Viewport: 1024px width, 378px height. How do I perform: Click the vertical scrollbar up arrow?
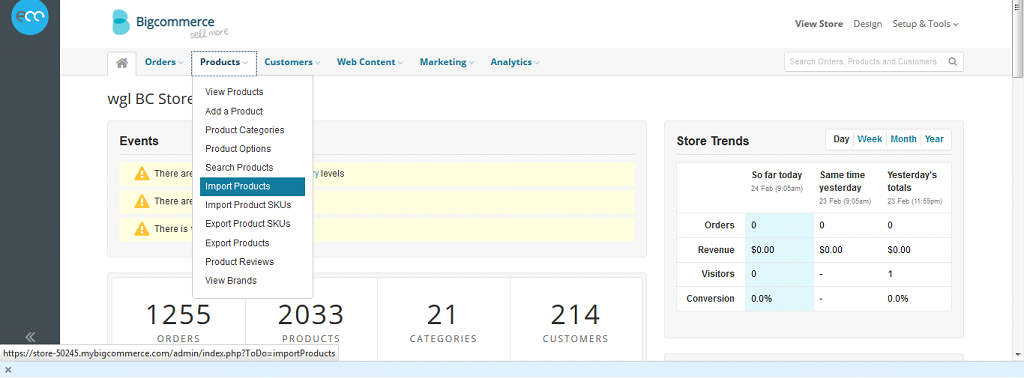pyautogui.click(x=1018, y=5)
